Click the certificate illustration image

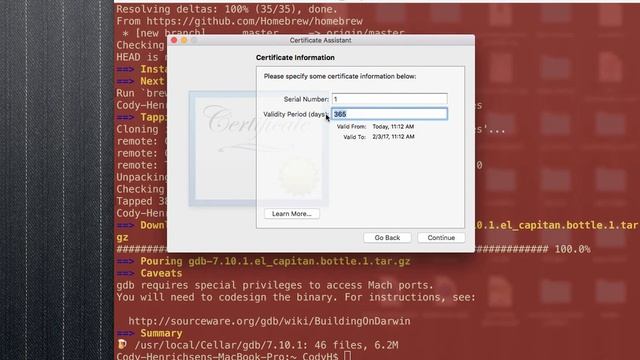(x=258, y=149)
